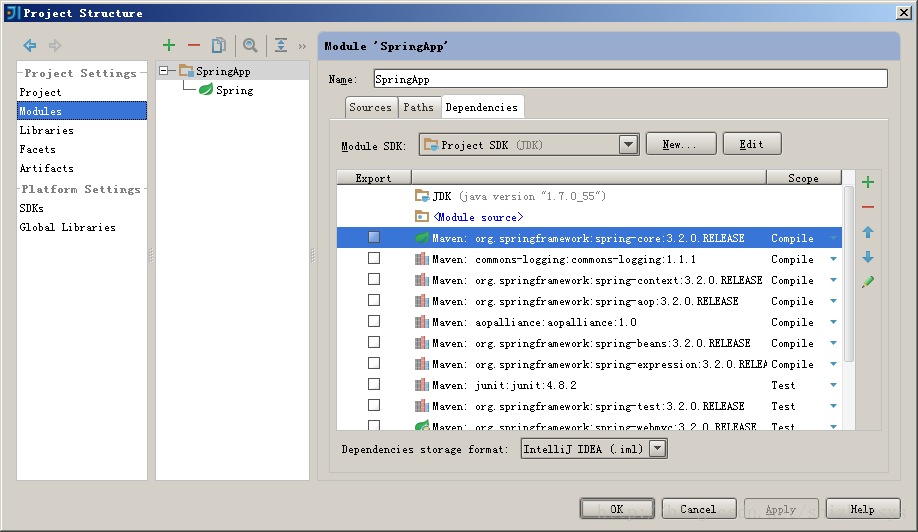Click the library icon of spring-beans
Viewport: 918px width, 532px height.
(x=422, y=343)
